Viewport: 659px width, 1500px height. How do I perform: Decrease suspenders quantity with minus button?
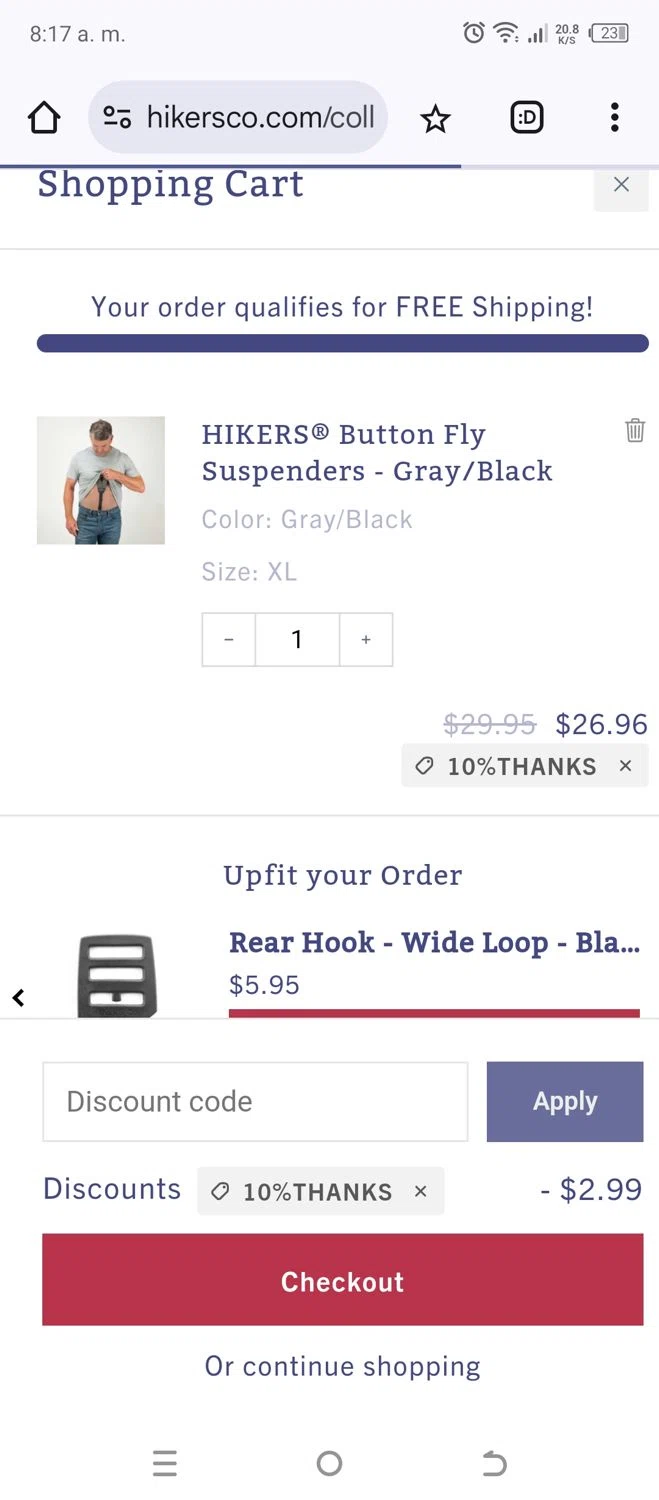229,639
